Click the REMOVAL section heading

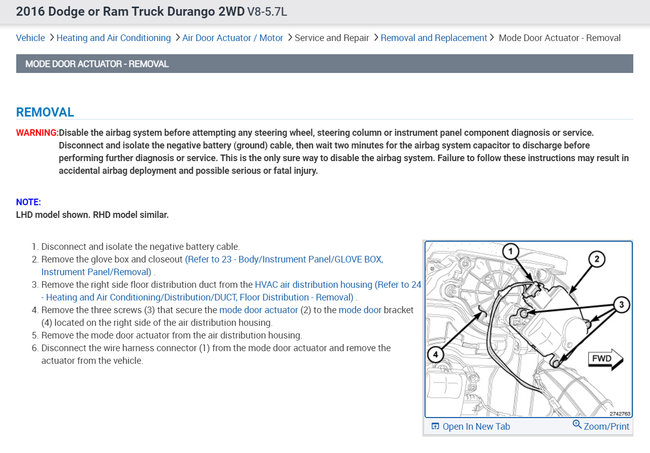(45, 112)
